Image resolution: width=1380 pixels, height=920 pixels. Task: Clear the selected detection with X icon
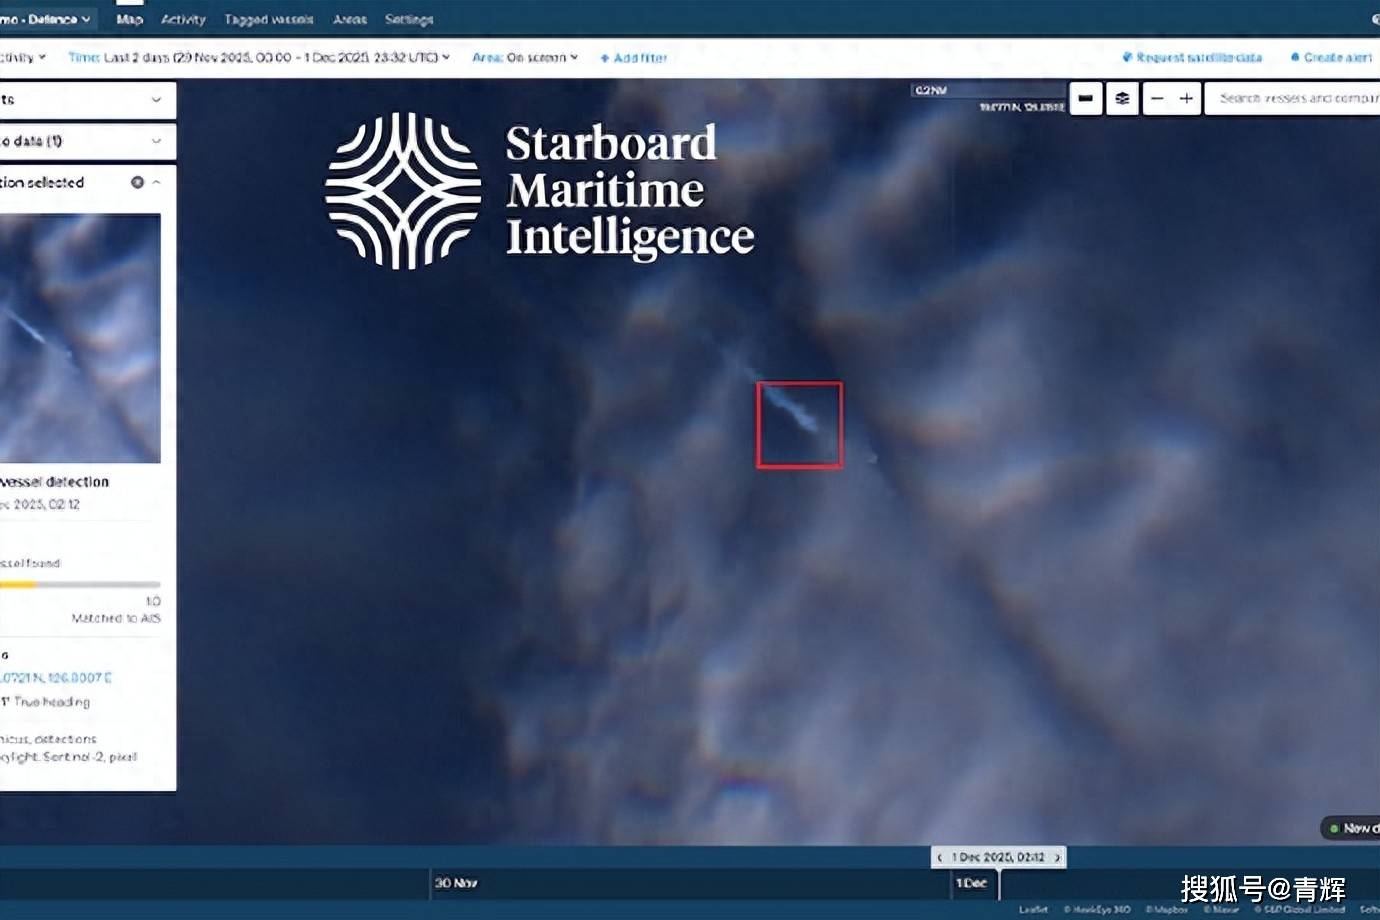pyautogui.click(x=137, y=182)
